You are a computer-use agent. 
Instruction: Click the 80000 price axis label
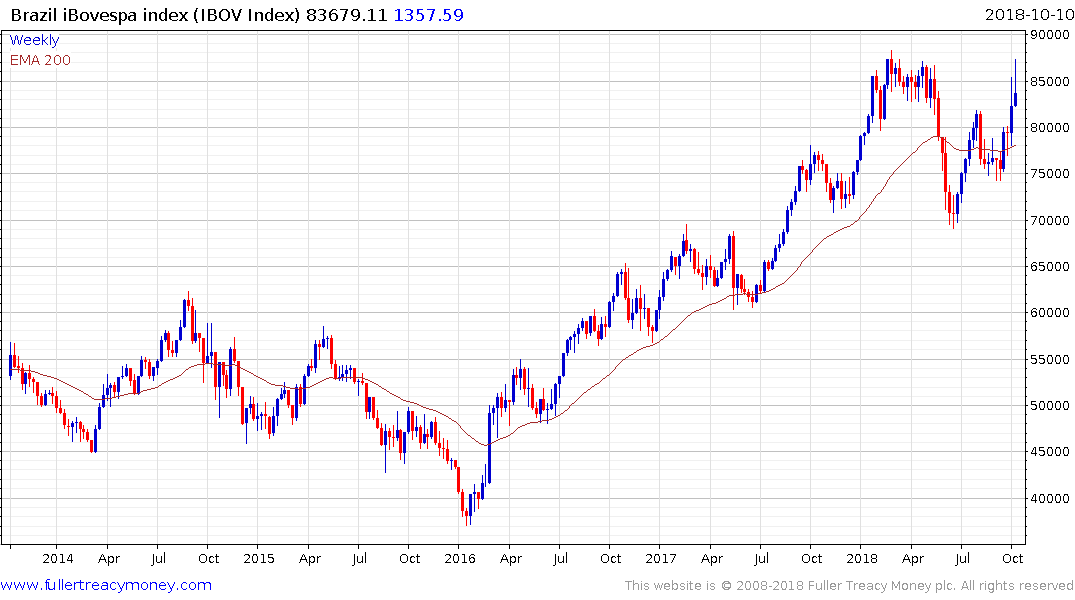[x=1050, y=128]
